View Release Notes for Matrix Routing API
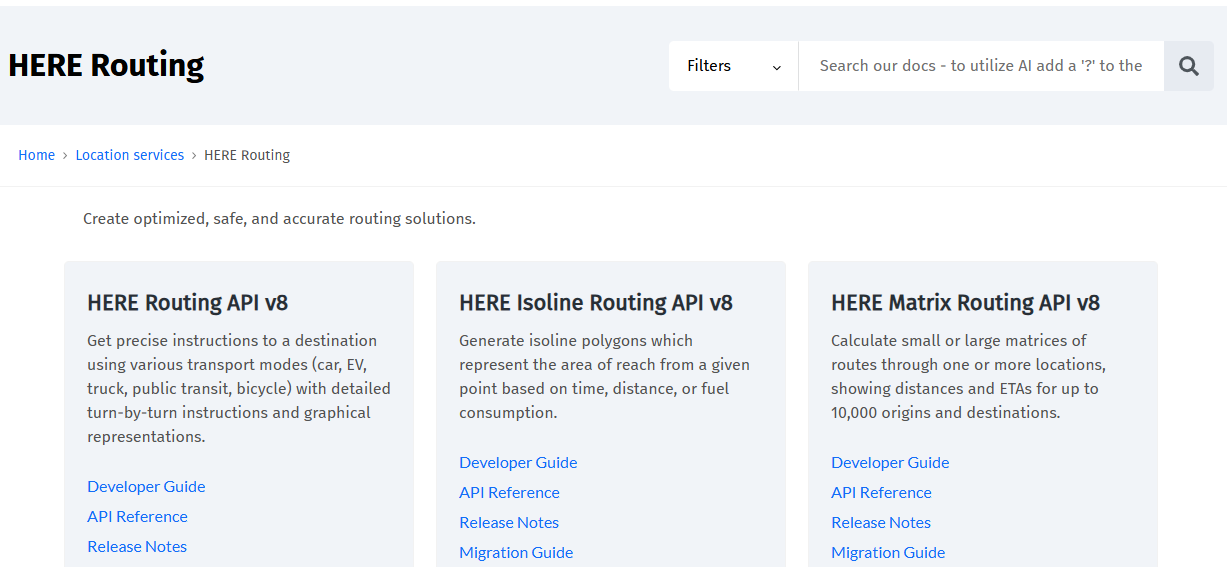Screen dimensions: 1227x567 881,523
